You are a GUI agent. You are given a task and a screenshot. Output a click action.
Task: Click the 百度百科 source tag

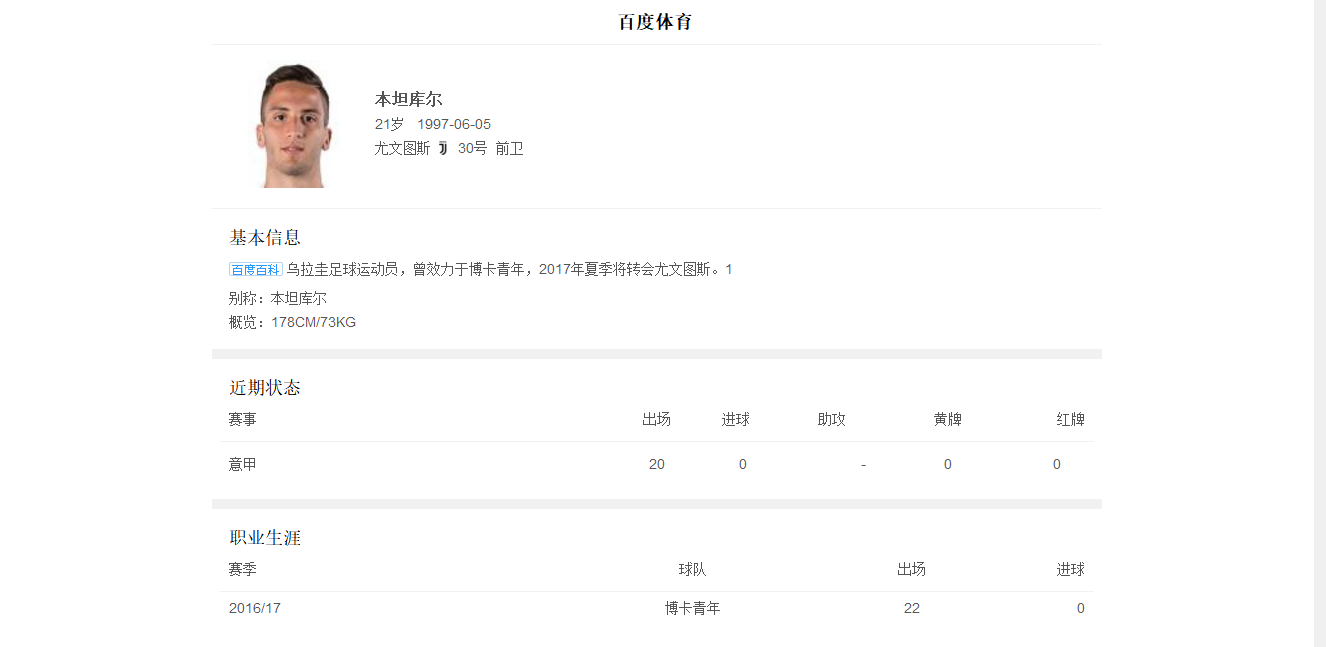[x=255, y=270]
